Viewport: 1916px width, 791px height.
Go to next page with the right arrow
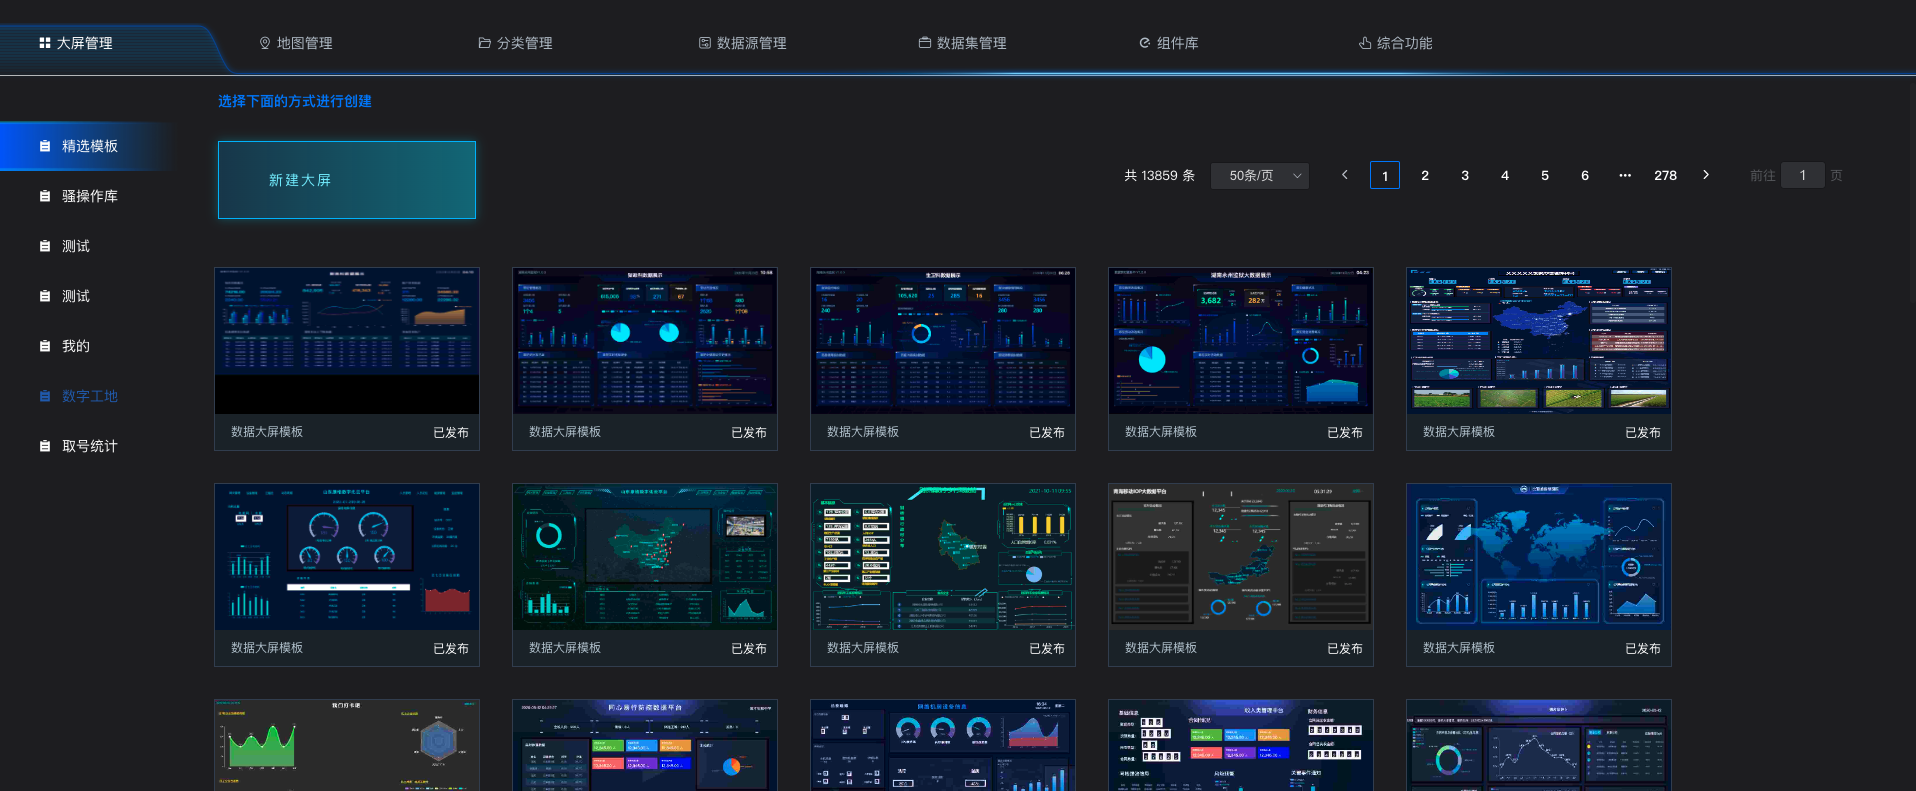click(1706, 175)
